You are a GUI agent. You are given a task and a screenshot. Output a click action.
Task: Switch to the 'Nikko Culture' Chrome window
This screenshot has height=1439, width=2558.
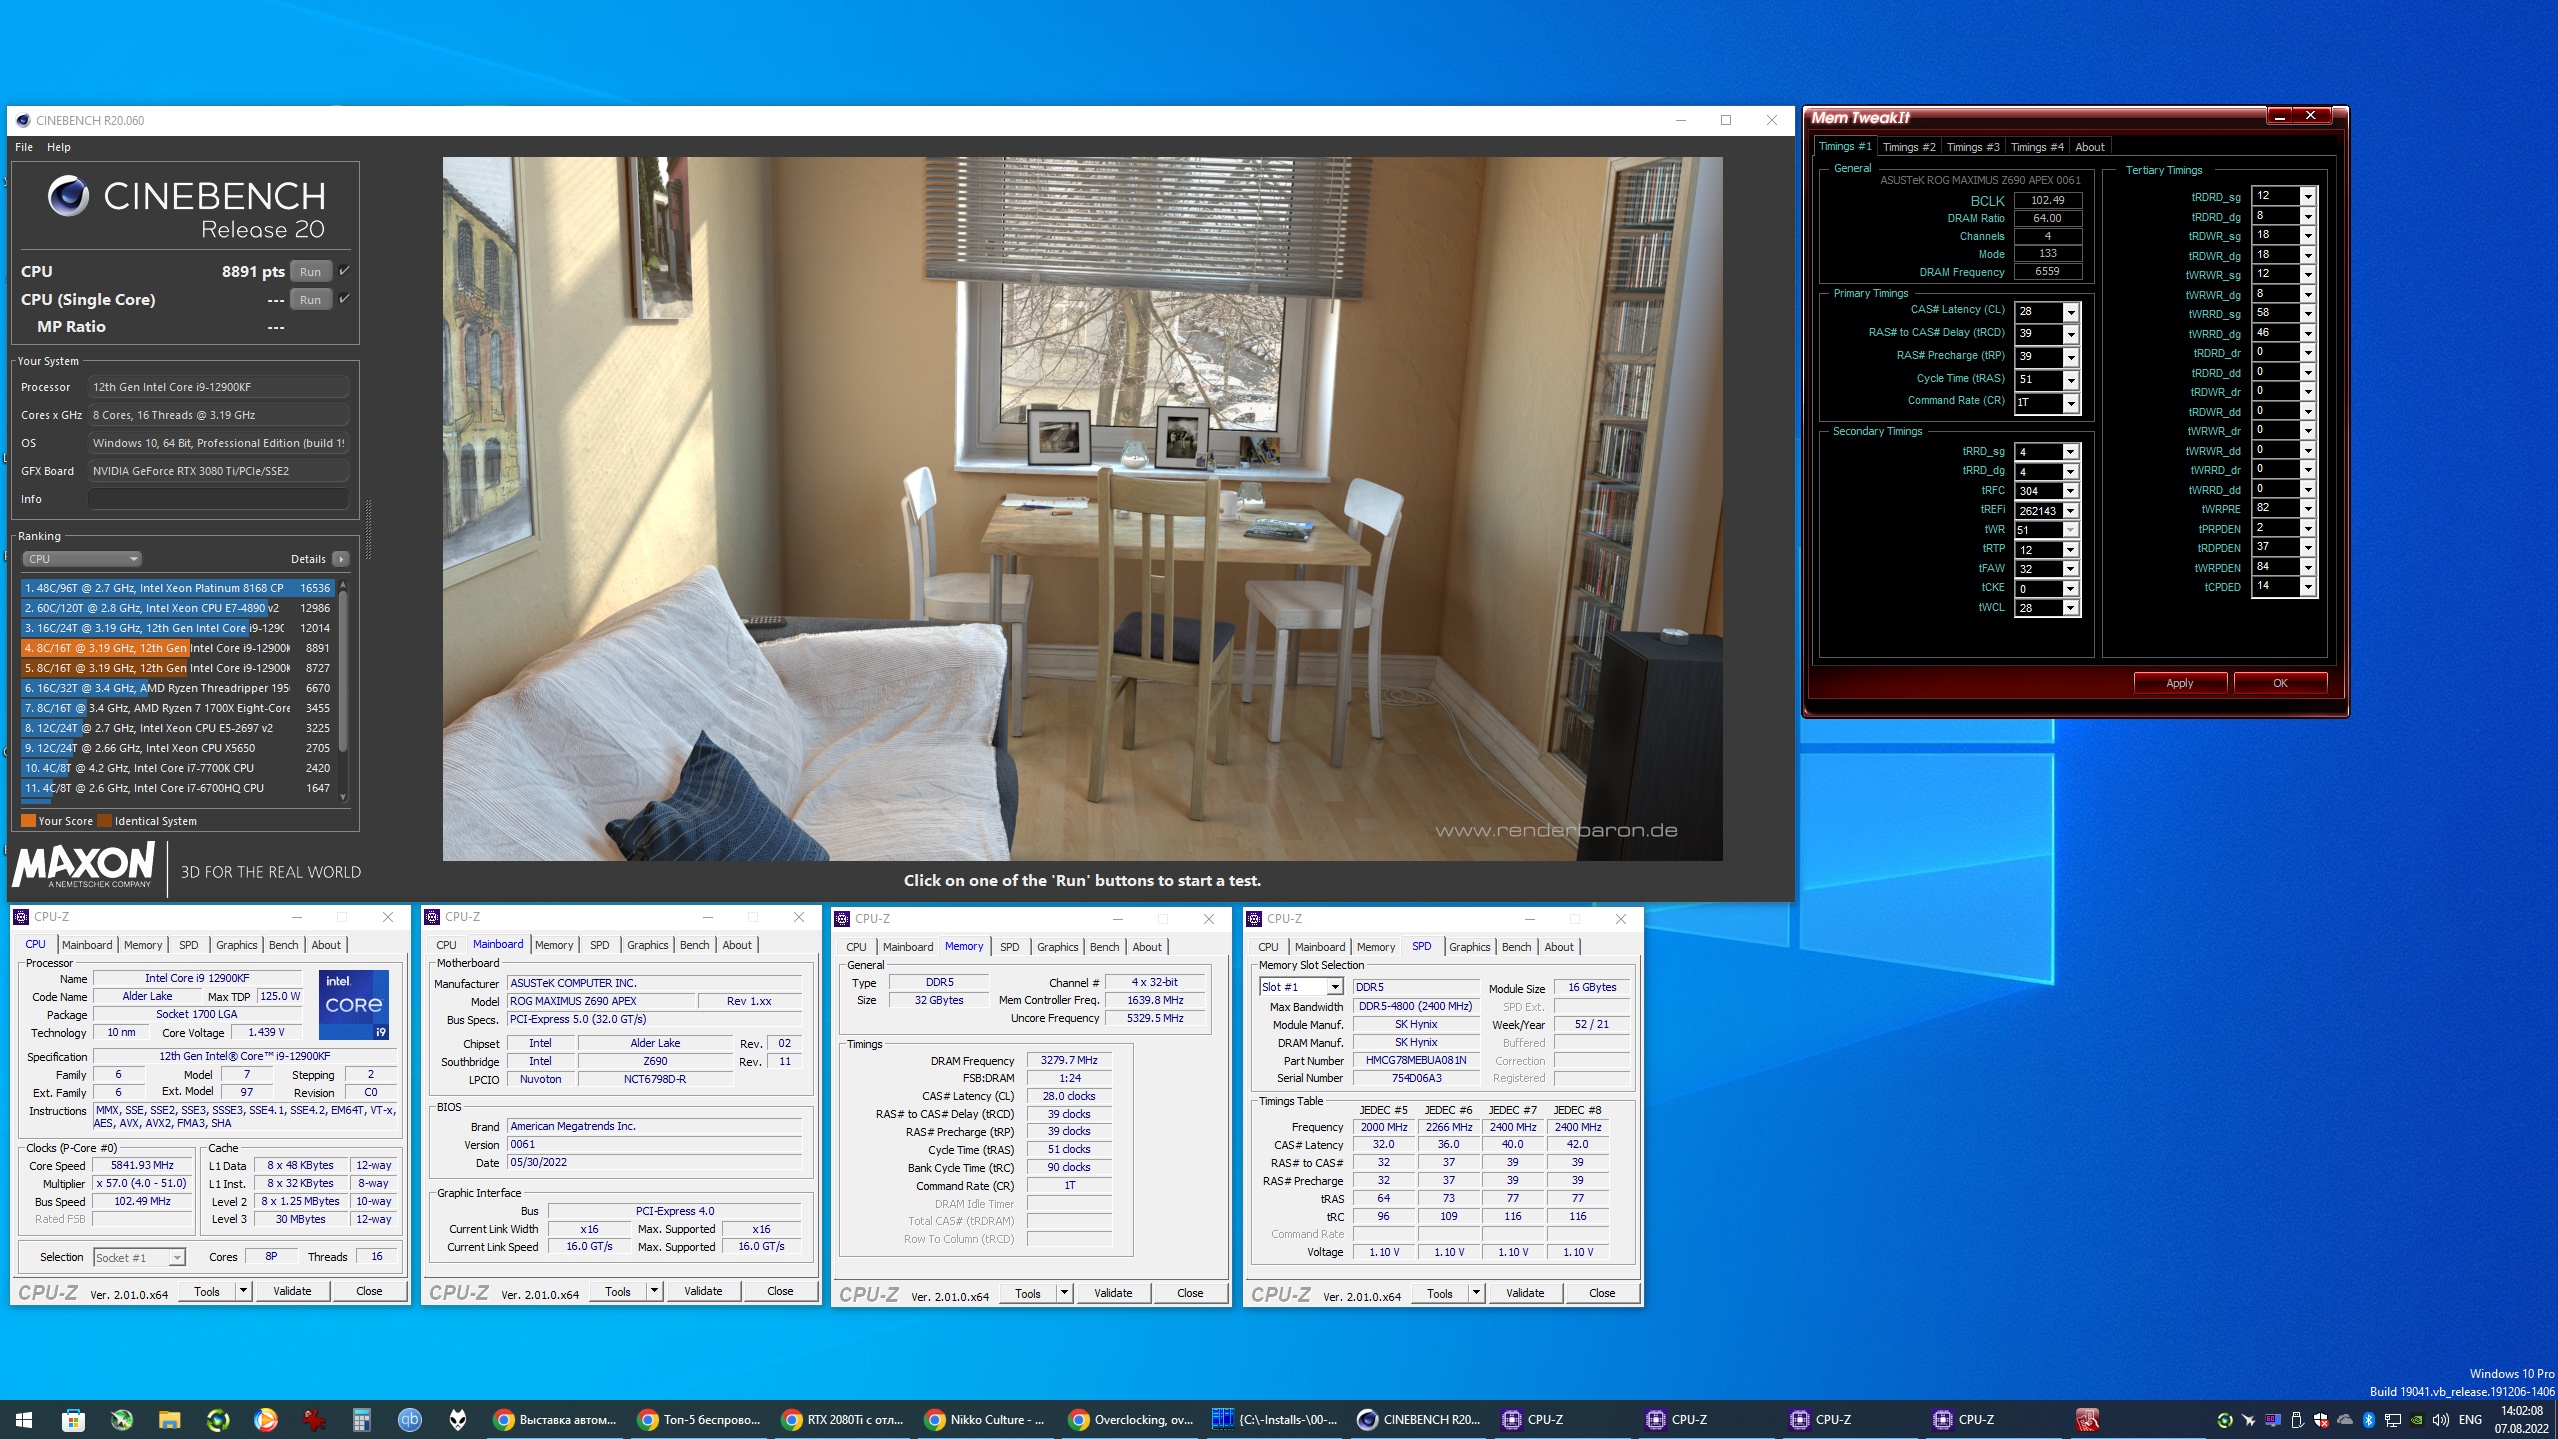[987, 1419]
